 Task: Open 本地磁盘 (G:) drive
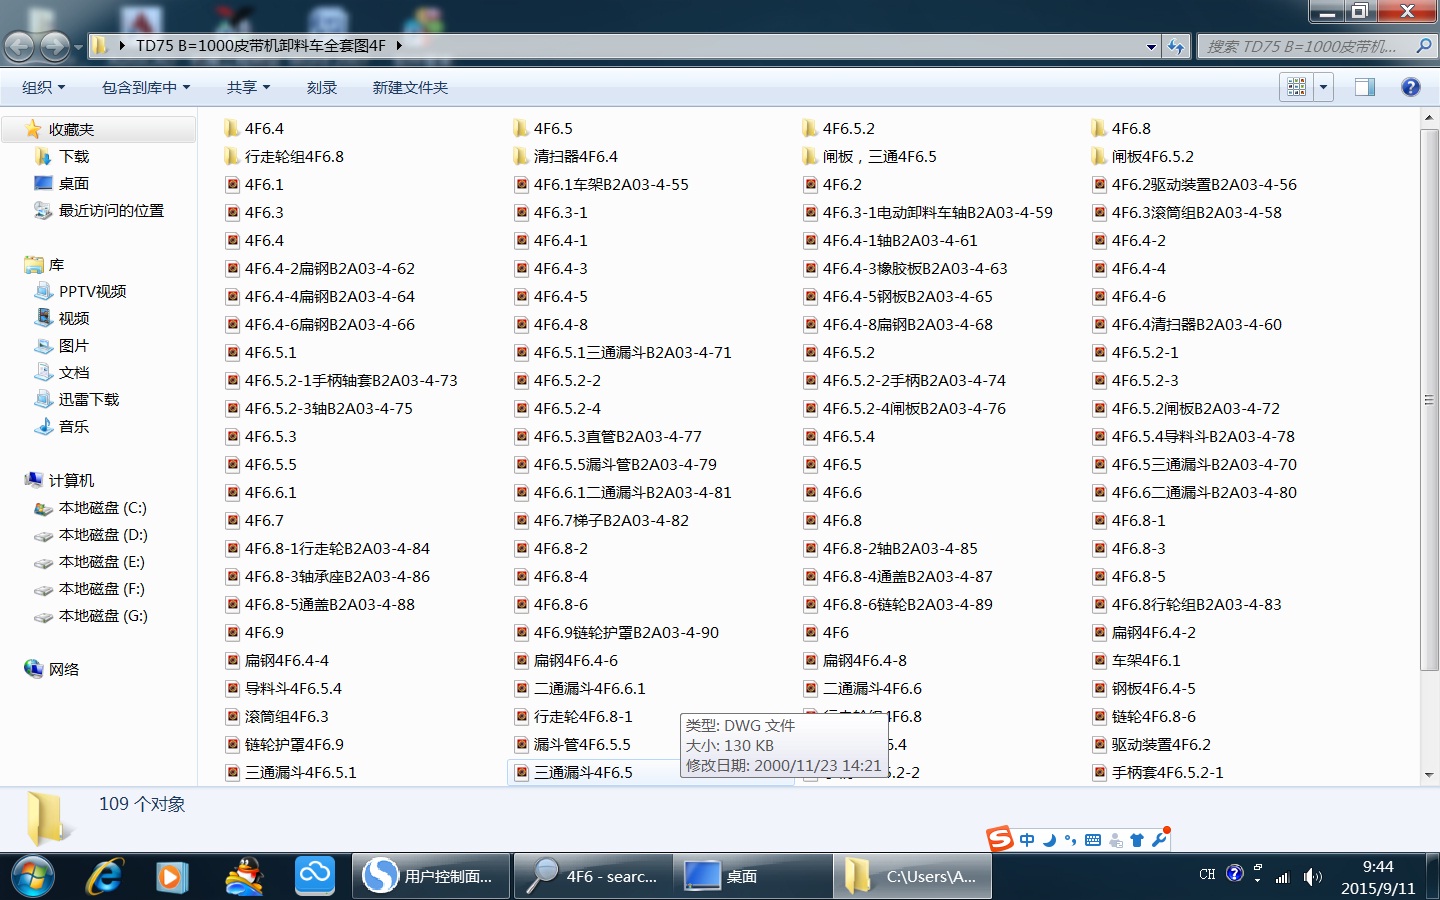click(102, 615)
